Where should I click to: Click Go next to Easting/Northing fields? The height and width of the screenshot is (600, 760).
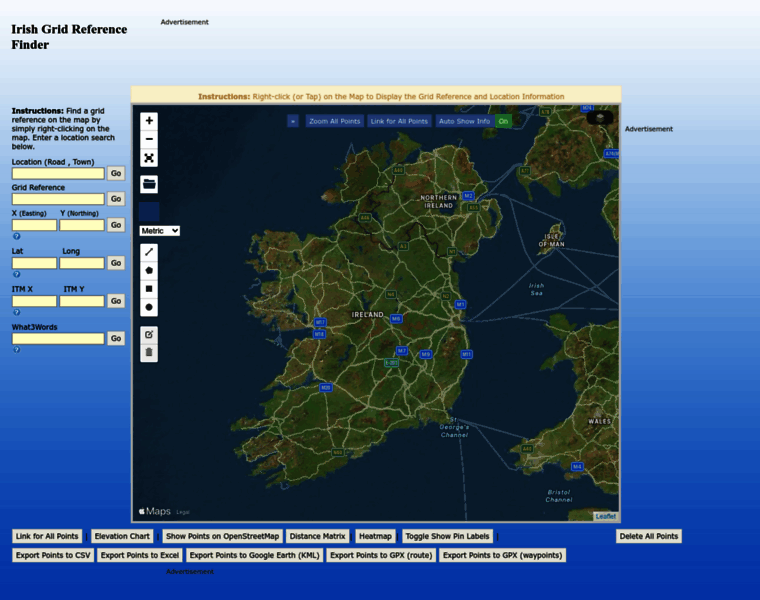[116, 225]
